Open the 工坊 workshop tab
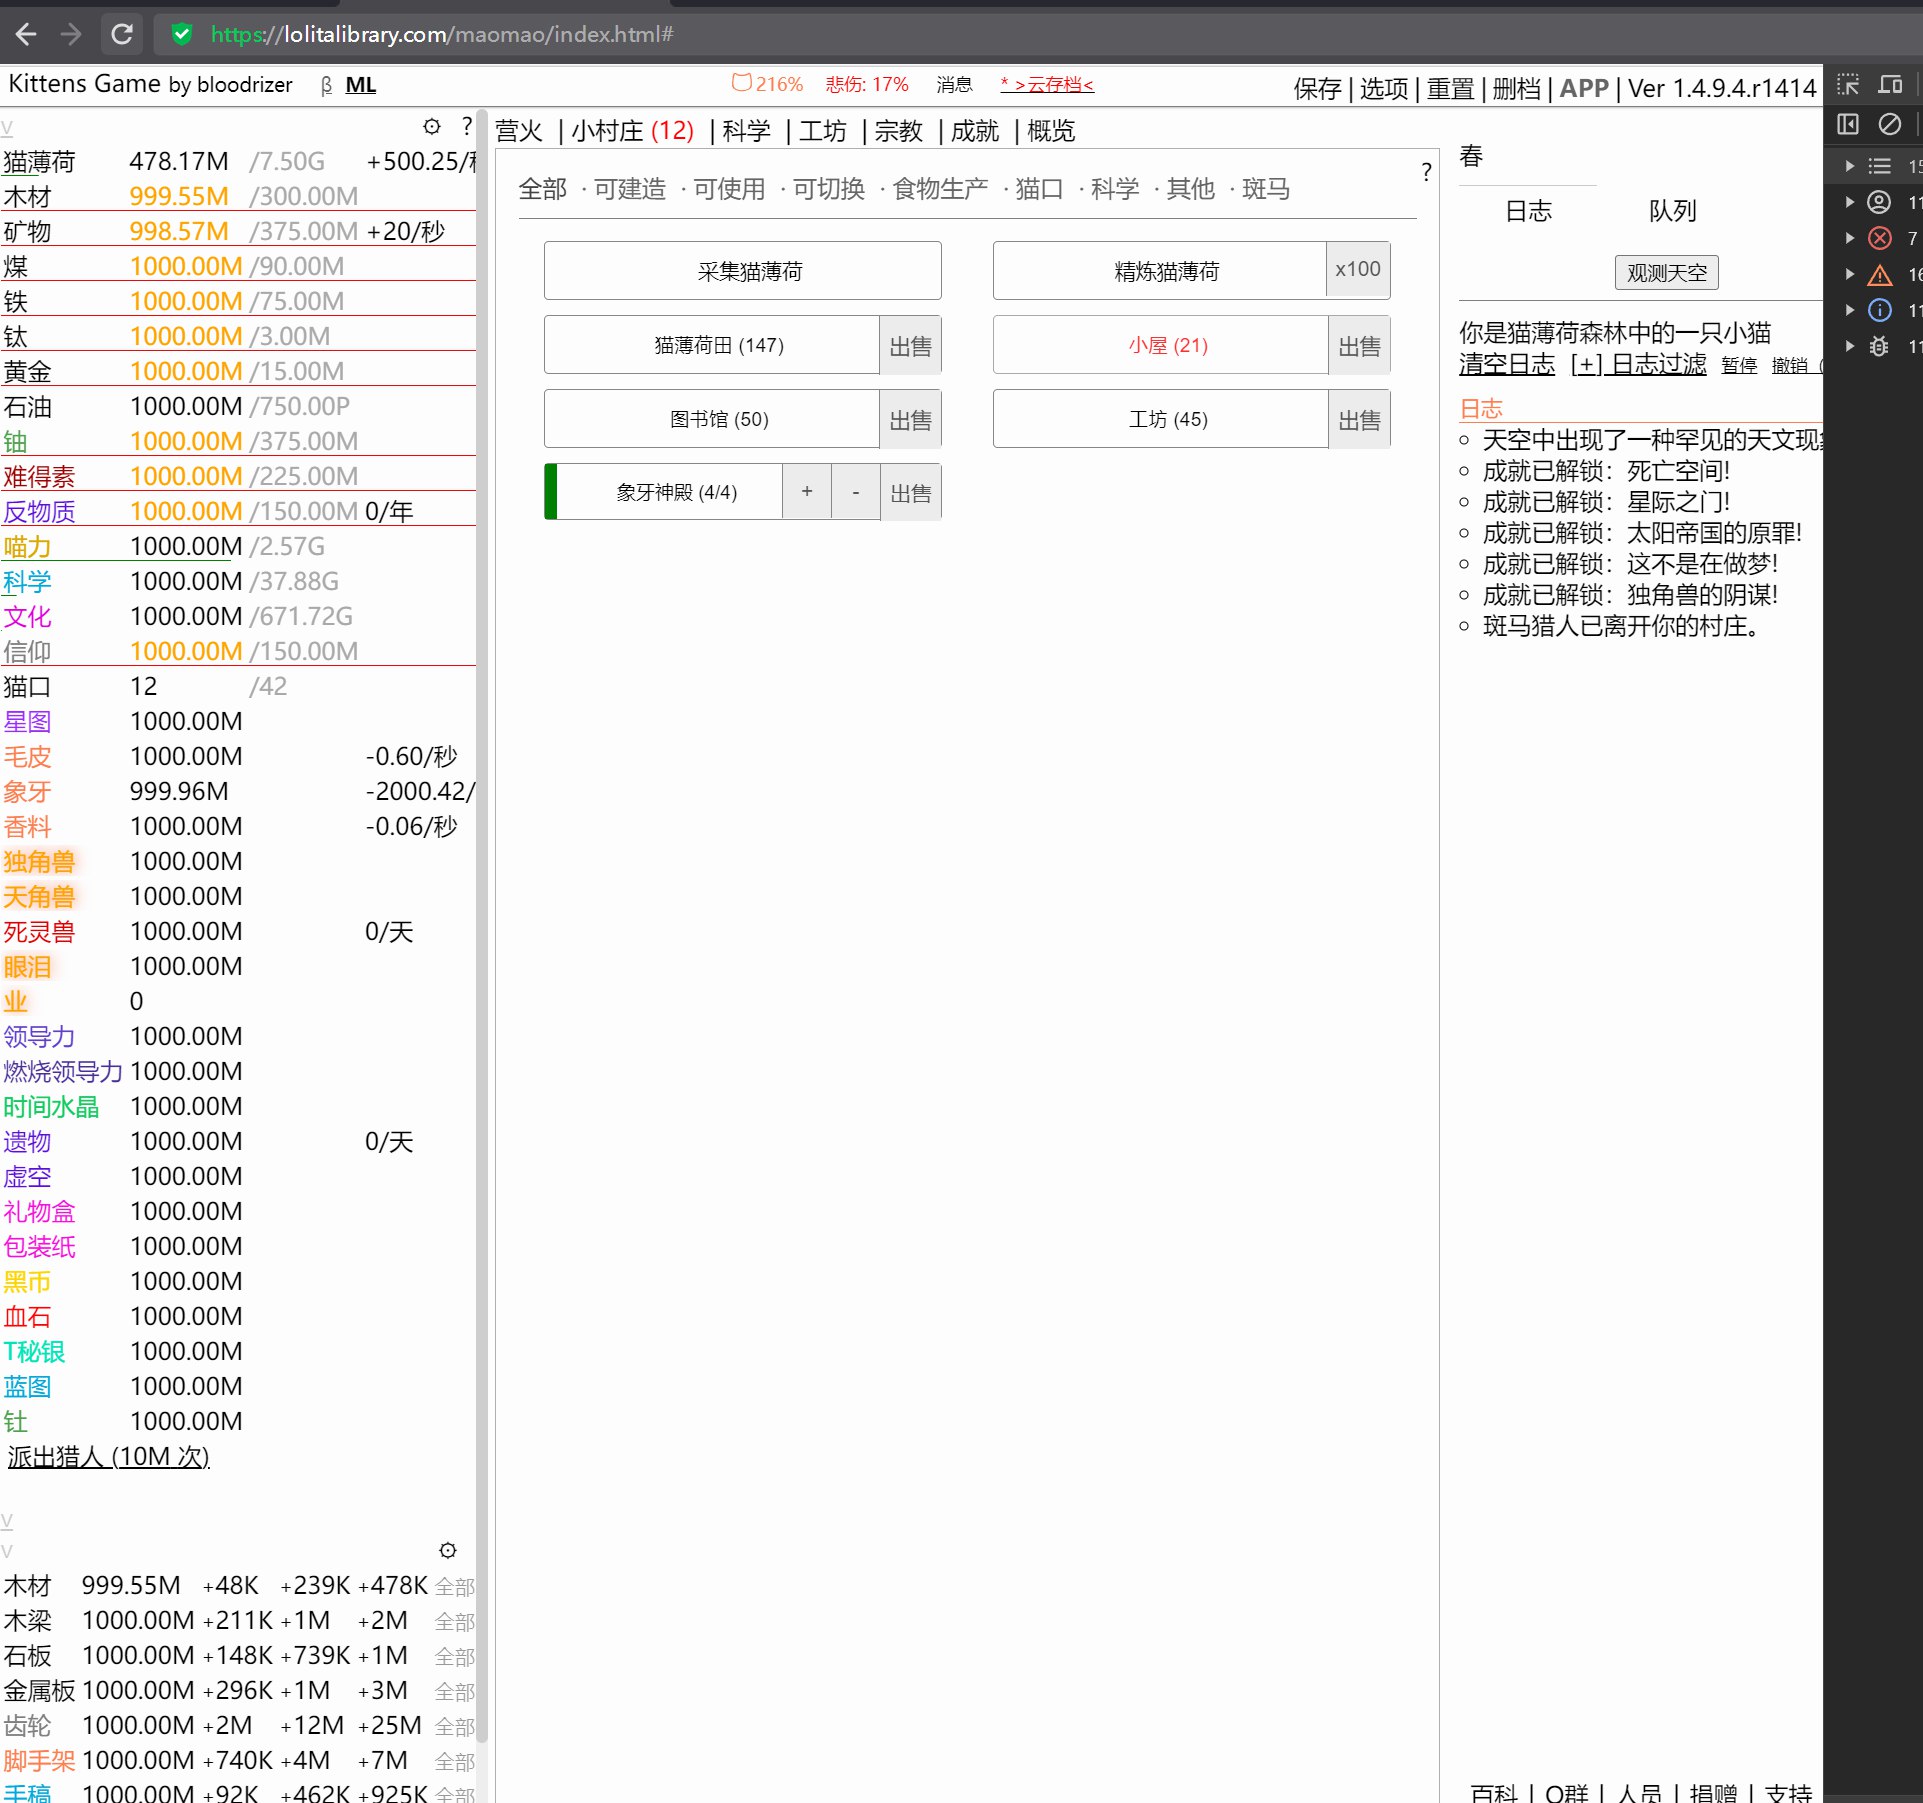1923x1803 pixels. click(x=822, y=131)
